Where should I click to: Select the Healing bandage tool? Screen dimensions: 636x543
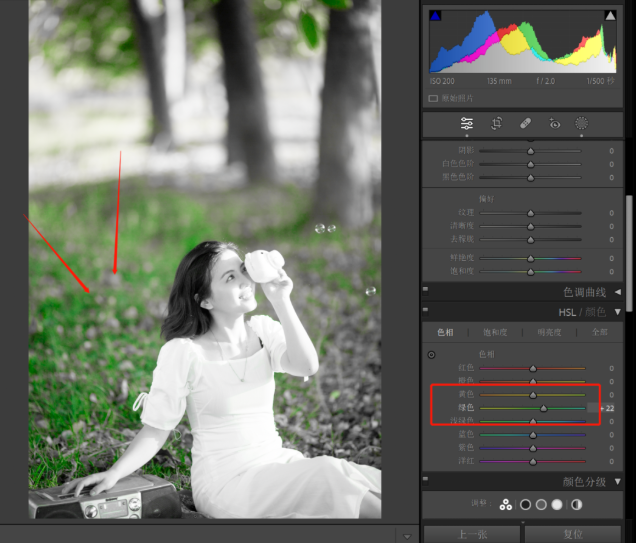tap(525, 123)
